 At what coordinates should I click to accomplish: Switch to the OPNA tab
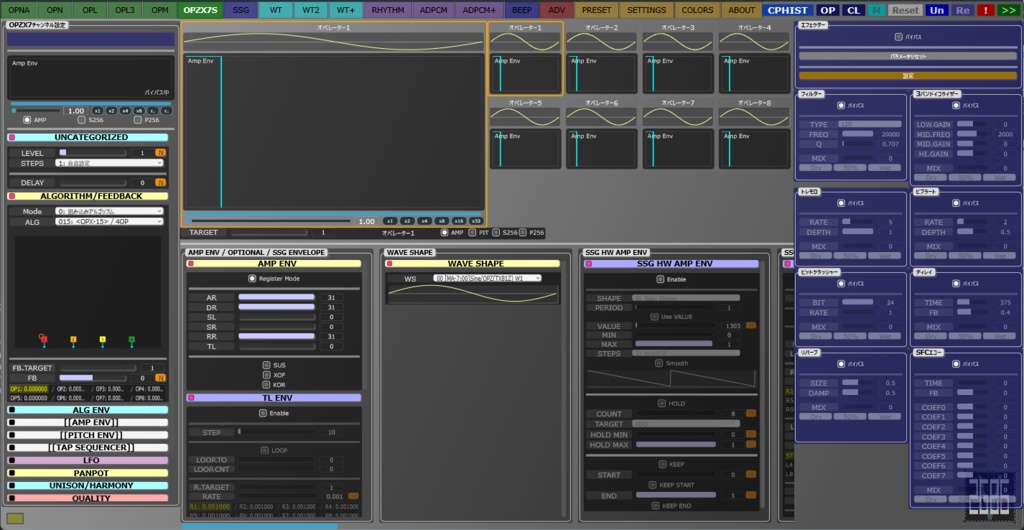[x=19, y=10]
